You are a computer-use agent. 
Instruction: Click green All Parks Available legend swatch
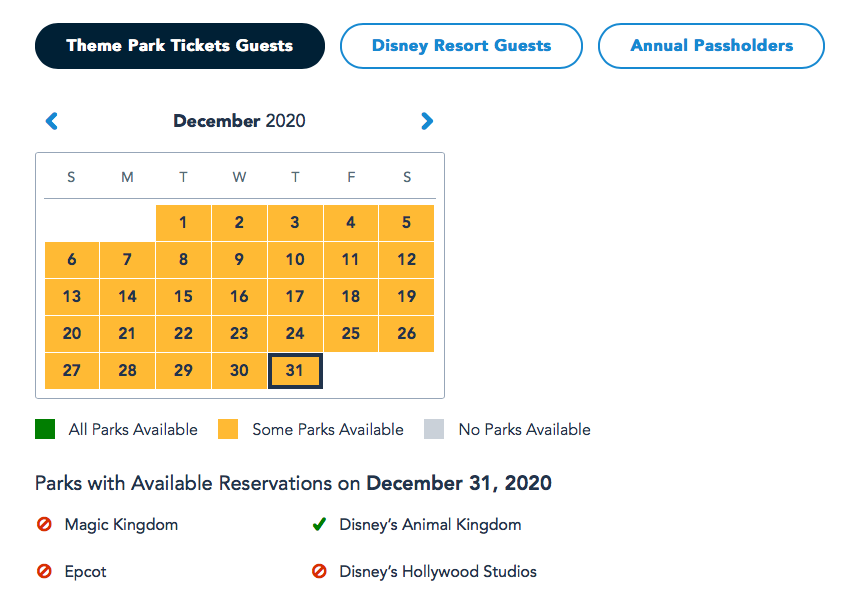[x=45, y=429]
